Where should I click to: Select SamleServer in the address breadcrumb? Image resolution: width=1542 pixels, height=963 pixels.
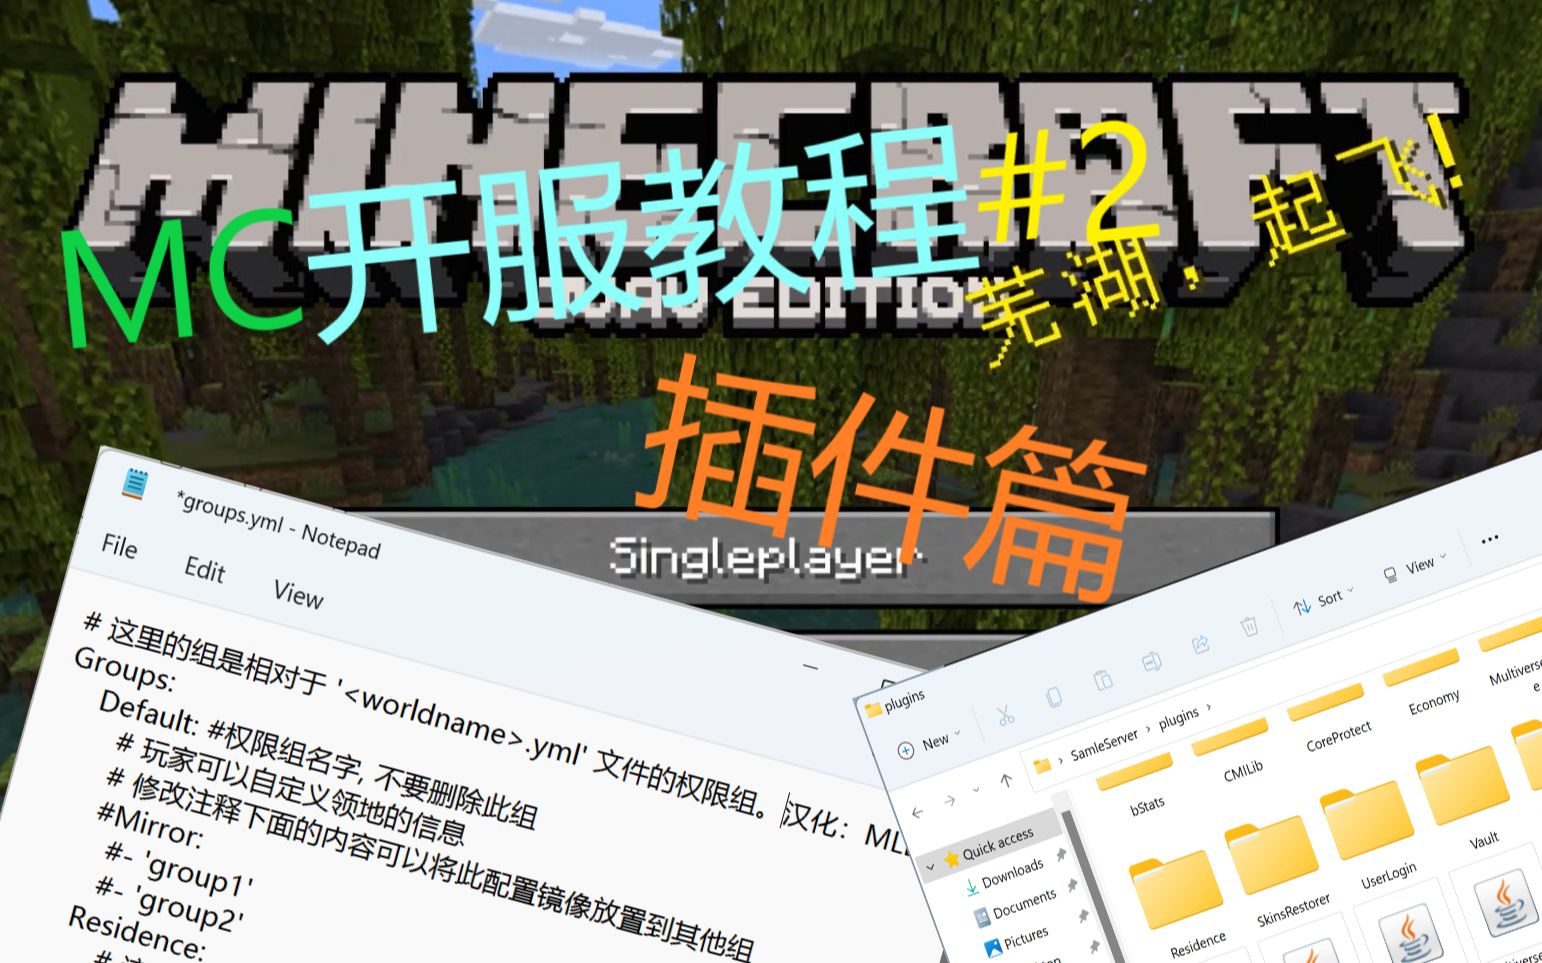pyautogui.click(x=1104, y=745)
